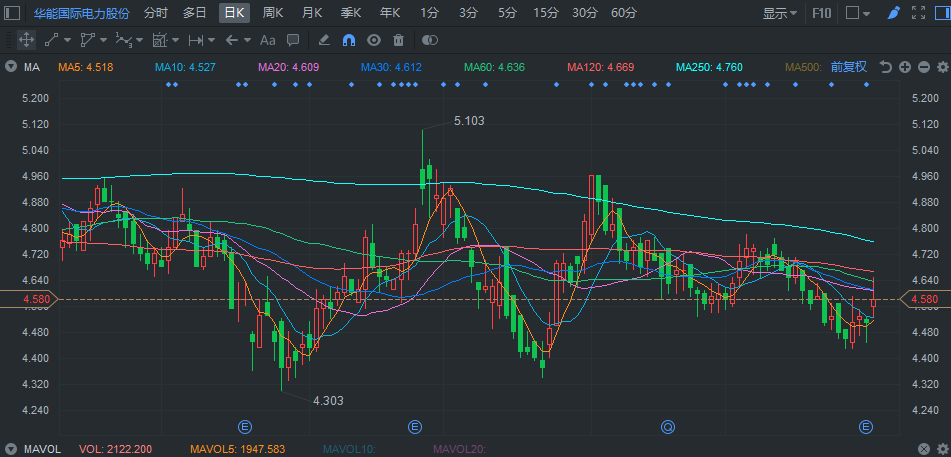Expand the MAVOL indicator menu arrow
The image size is (951, 457).
click(x=11, y=449)
